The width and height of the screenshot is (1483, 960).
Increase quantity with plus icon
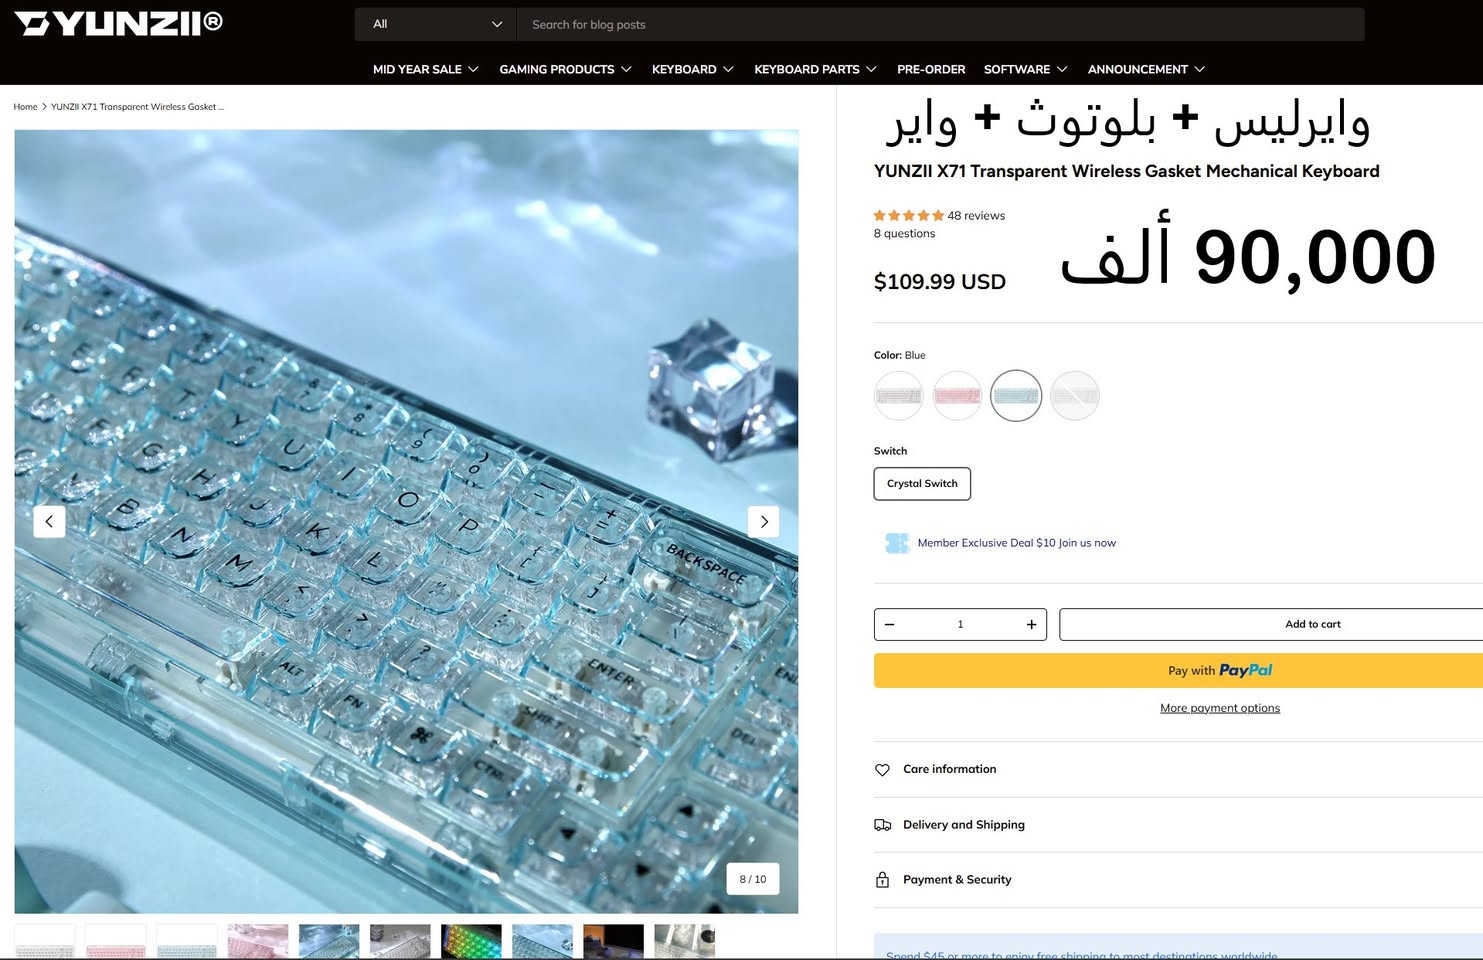[1031, 625]
